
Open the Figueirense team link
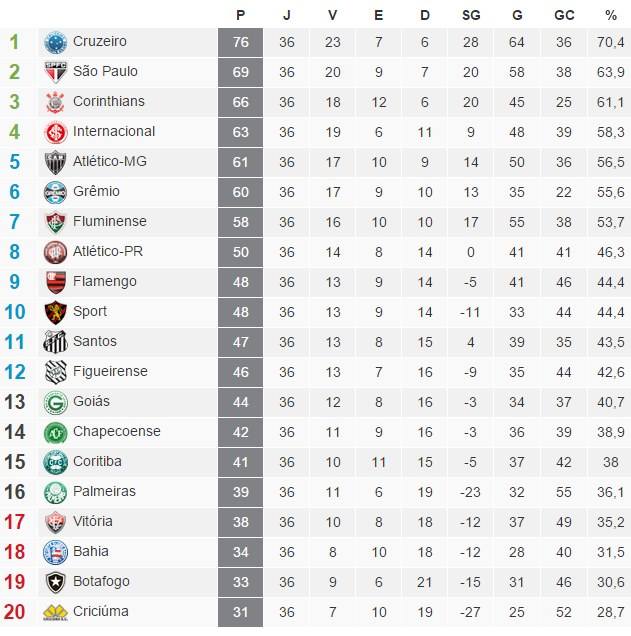pos(110,372)
